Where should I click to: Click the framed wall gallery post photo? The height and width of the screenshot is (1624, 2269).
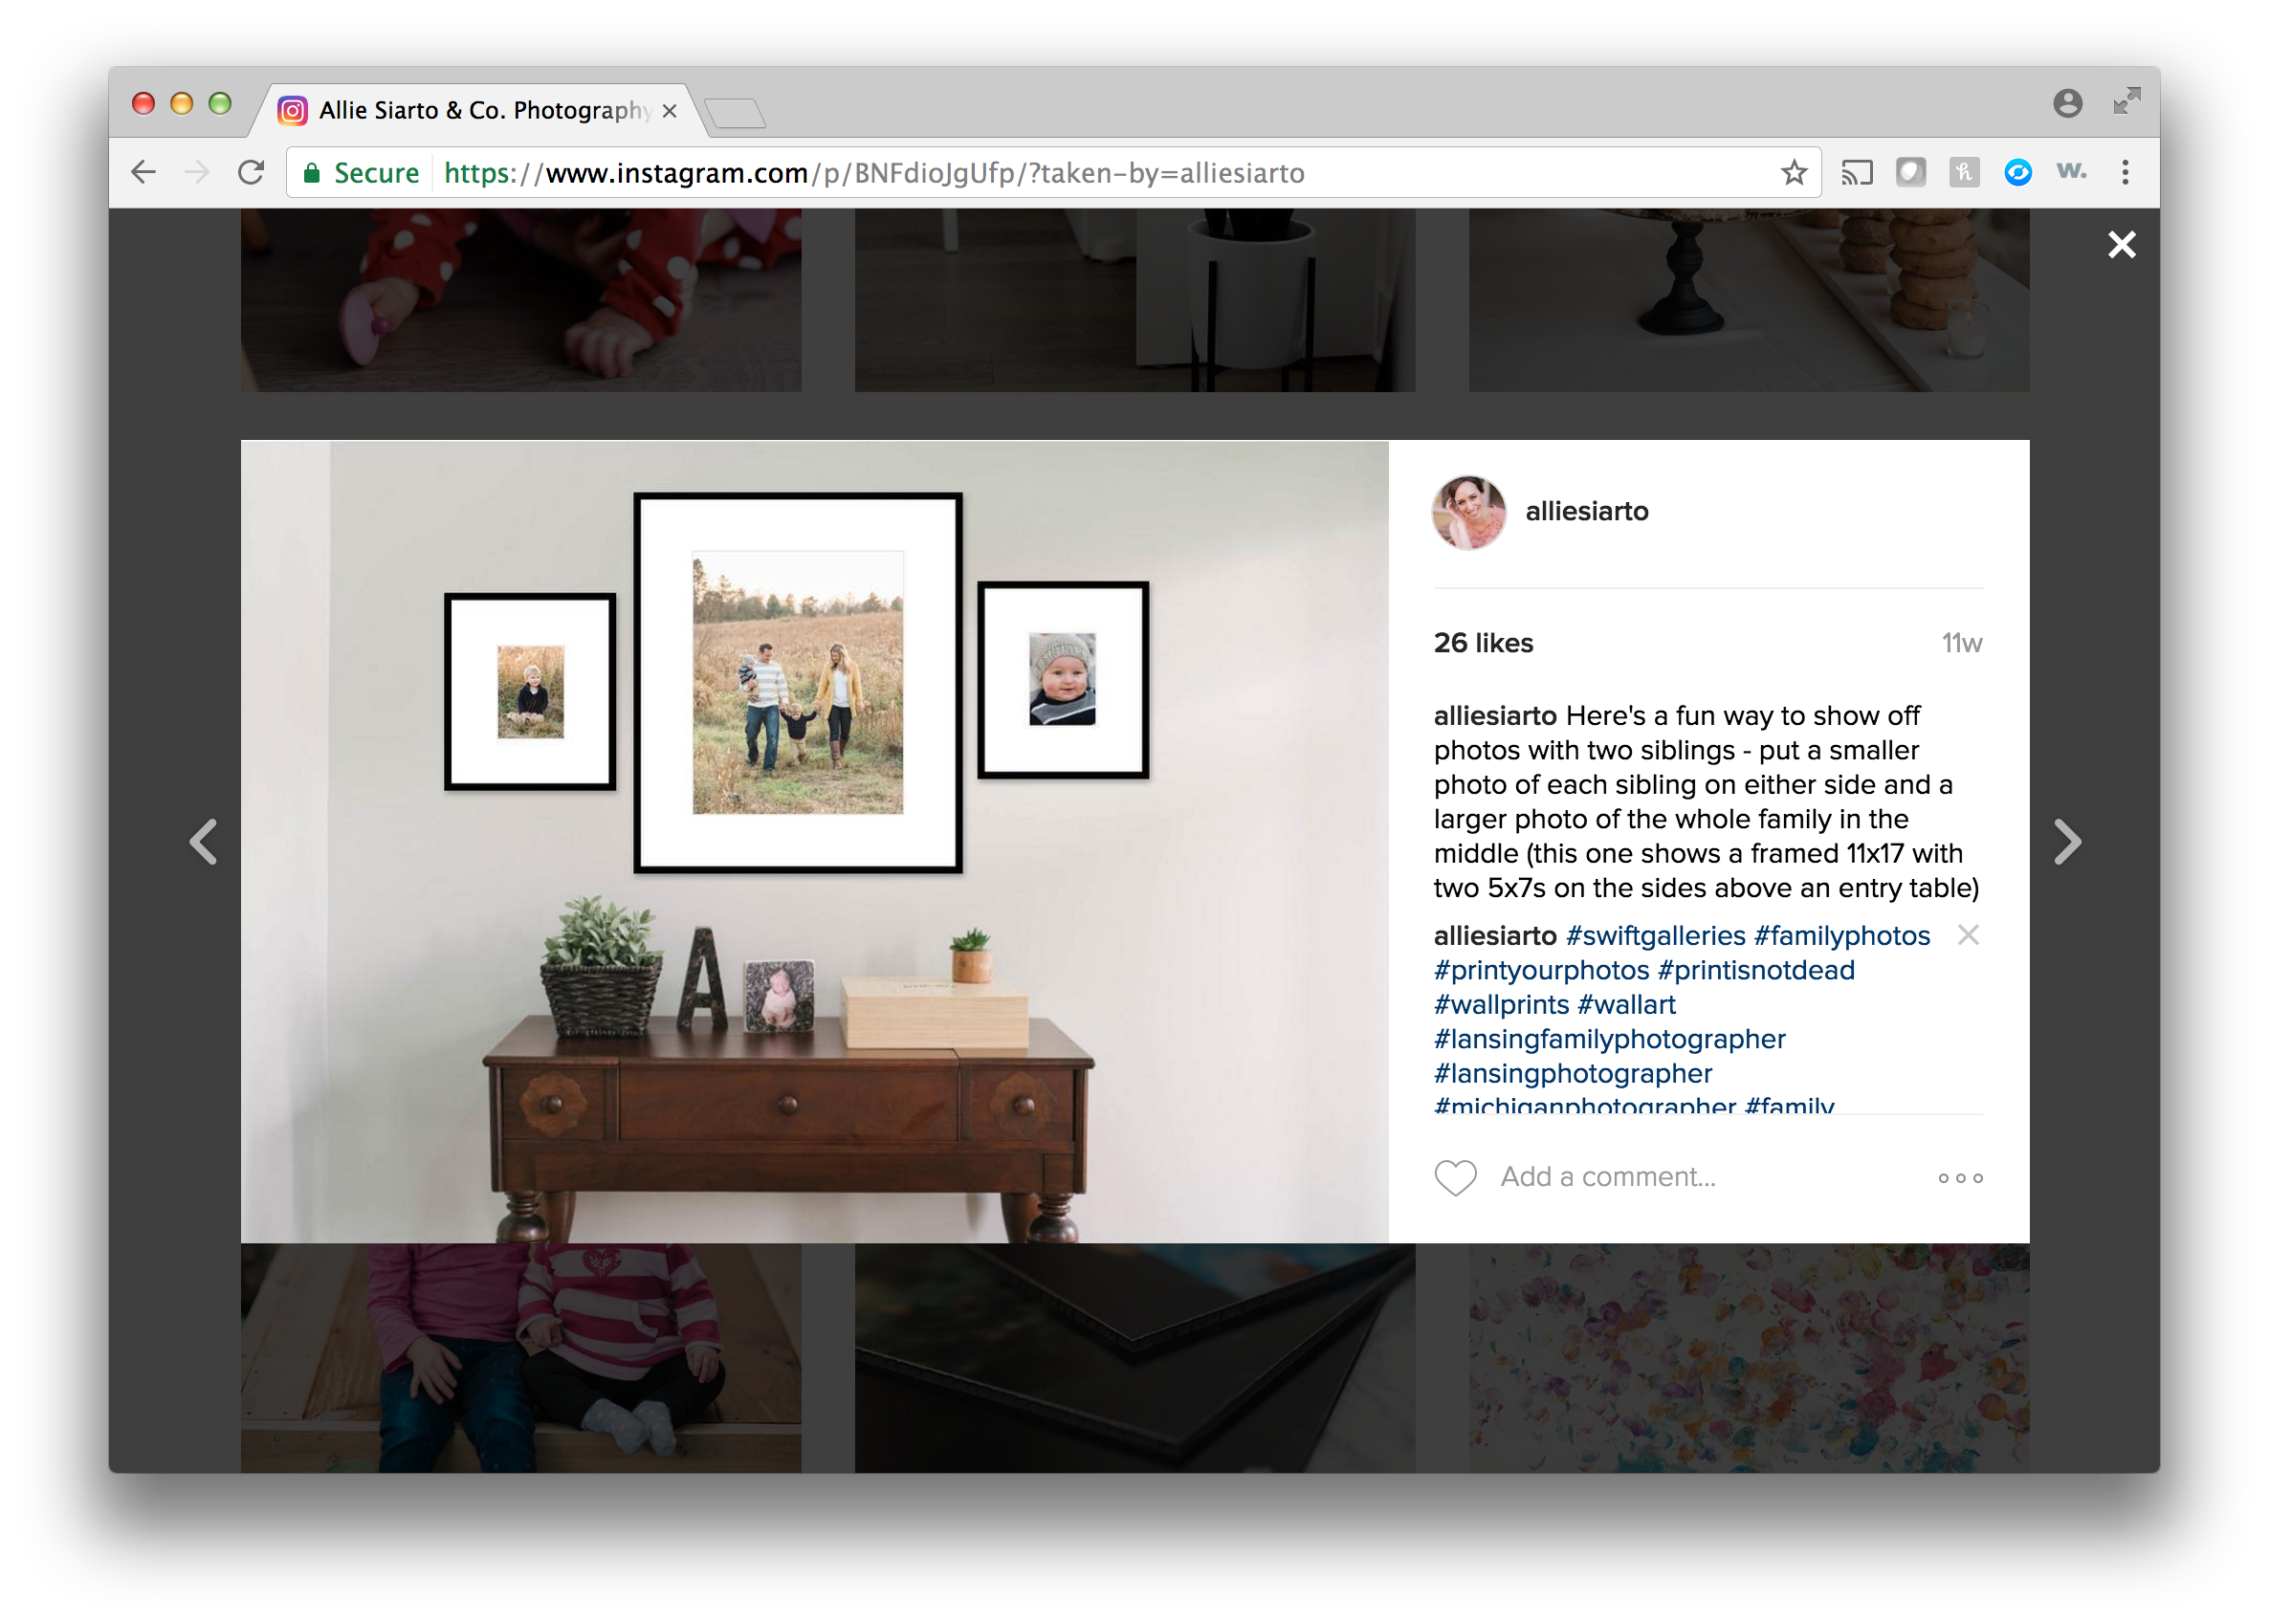click(x=814, y=841)
